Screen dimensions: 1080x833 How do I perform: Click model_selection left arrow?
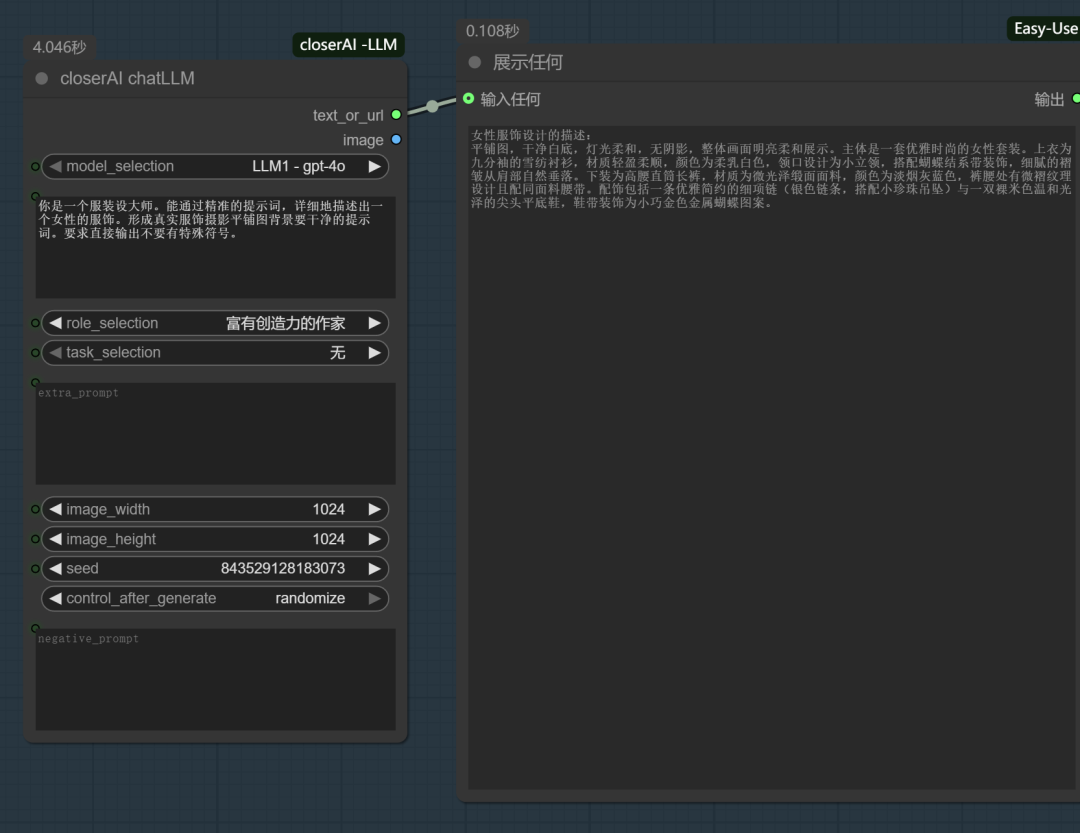[x=55, y=166]
